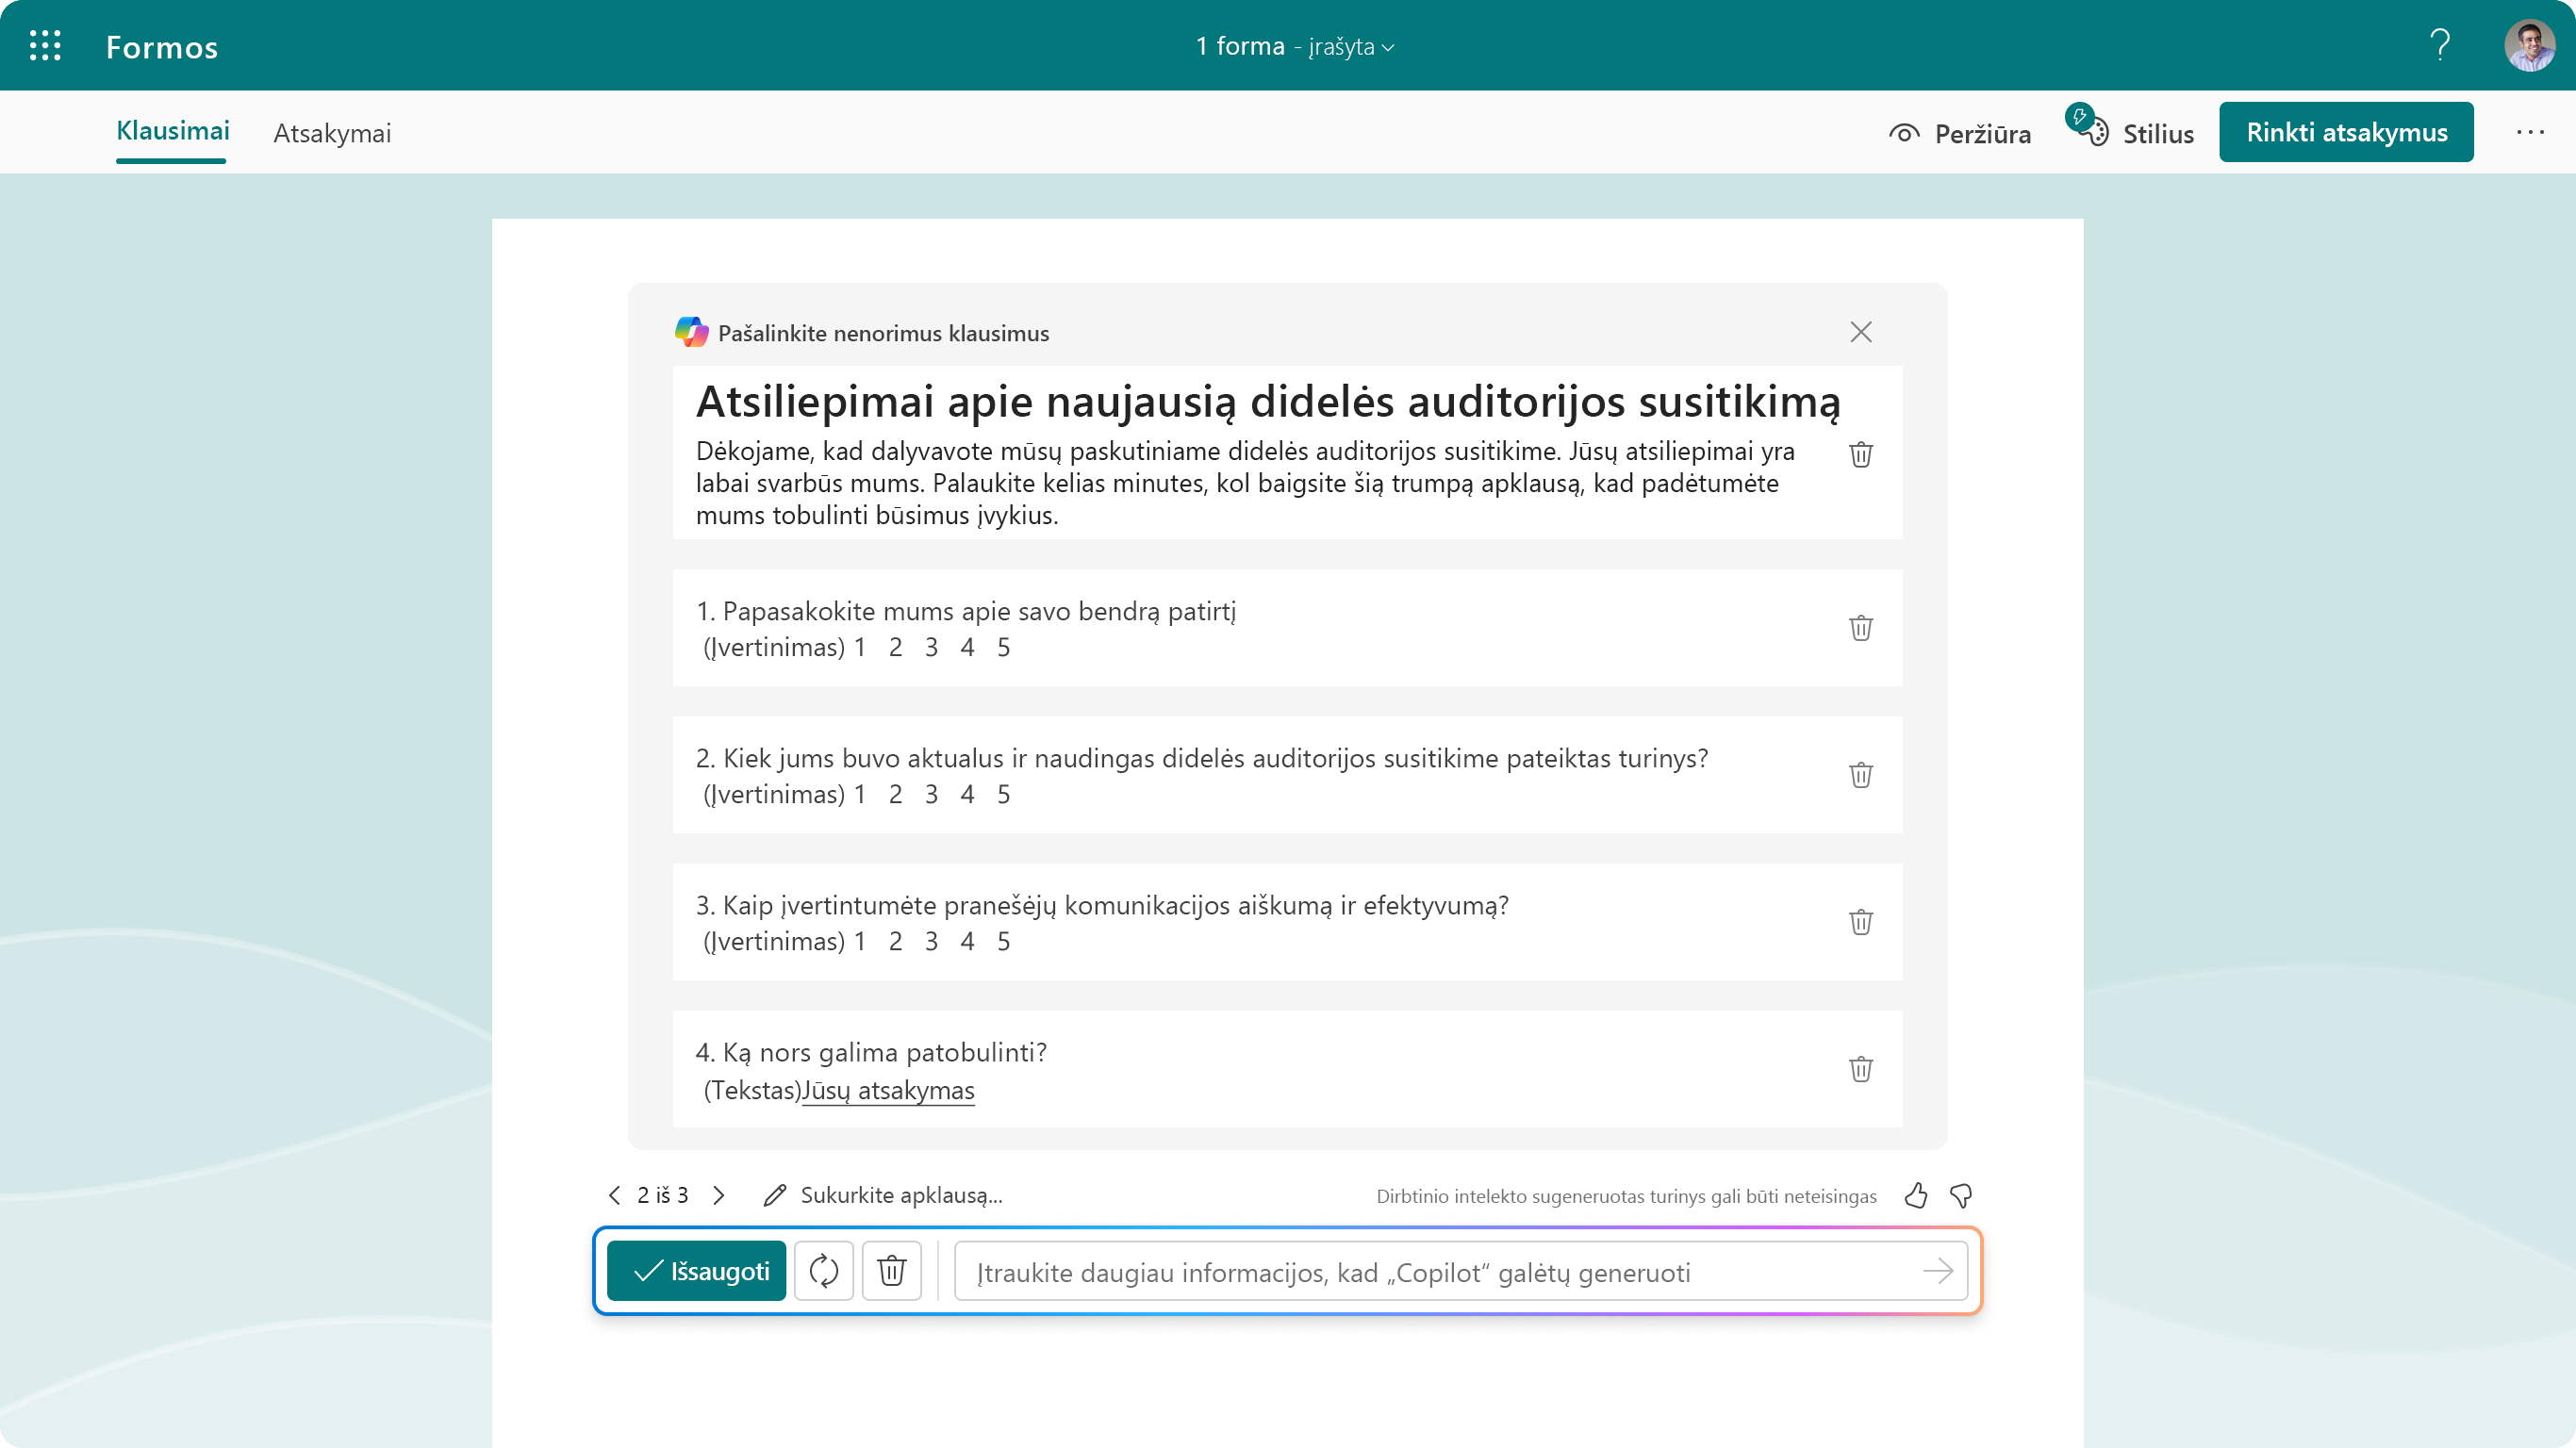Click the form description starting with Dėkojame

click(1245, 483)
